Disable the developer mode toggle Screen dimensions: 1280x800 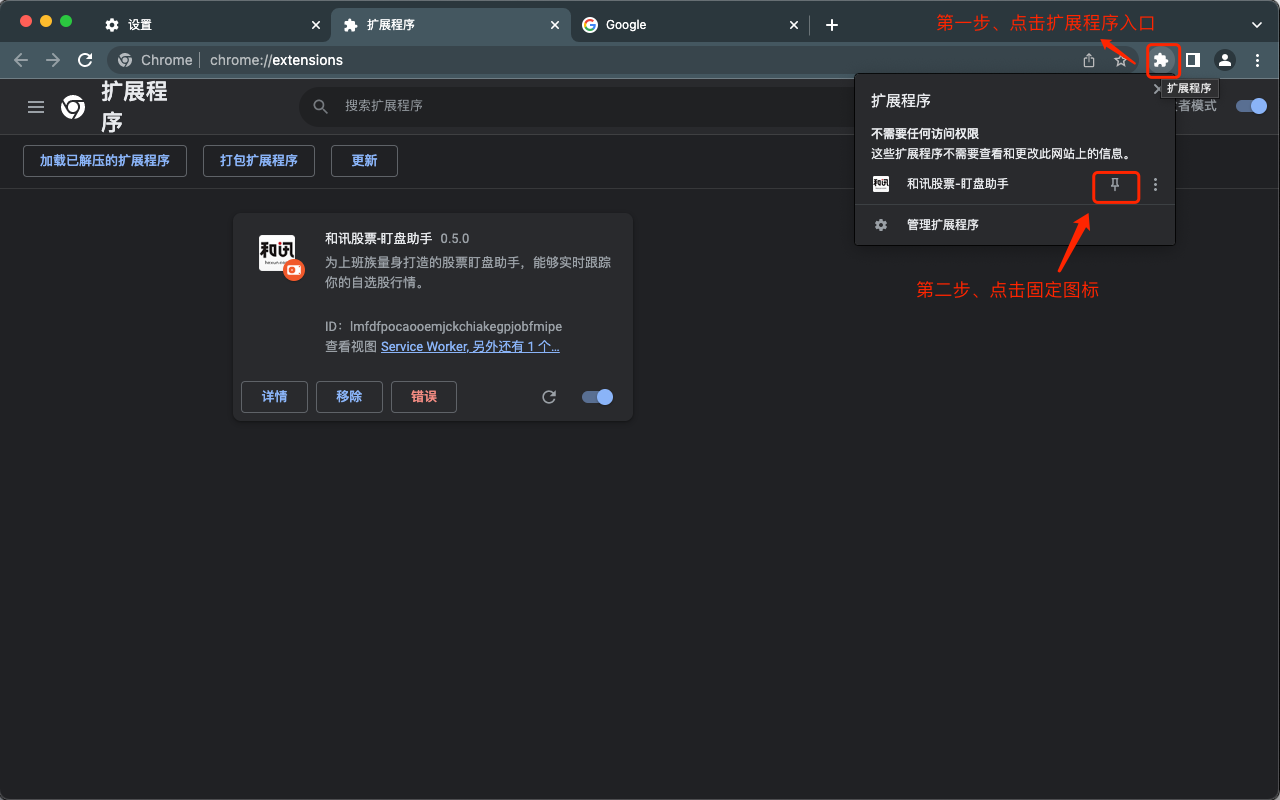click(1251, 105)
